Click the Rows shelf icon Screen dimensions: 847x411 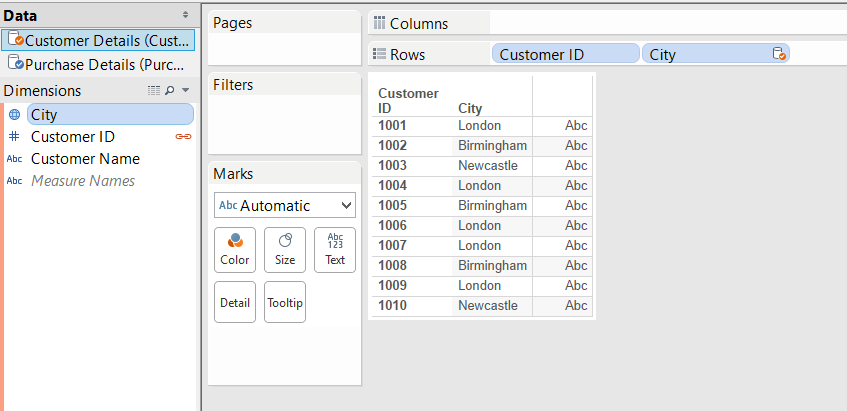click(x=379, y=54)
